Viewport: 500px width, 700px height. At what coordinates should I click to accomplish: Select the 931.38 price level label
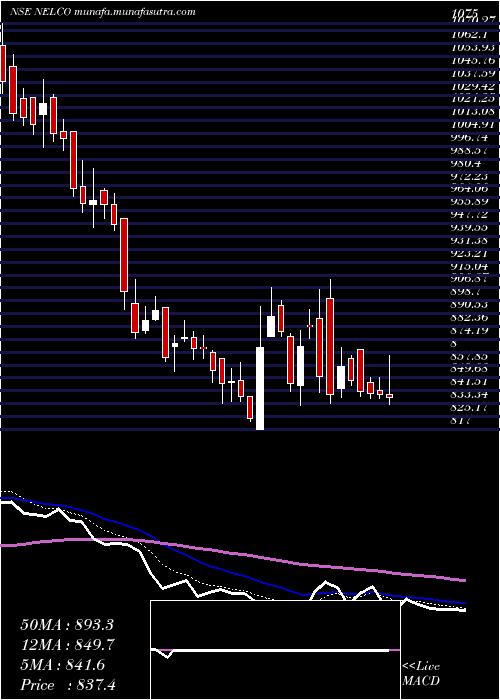470,241
